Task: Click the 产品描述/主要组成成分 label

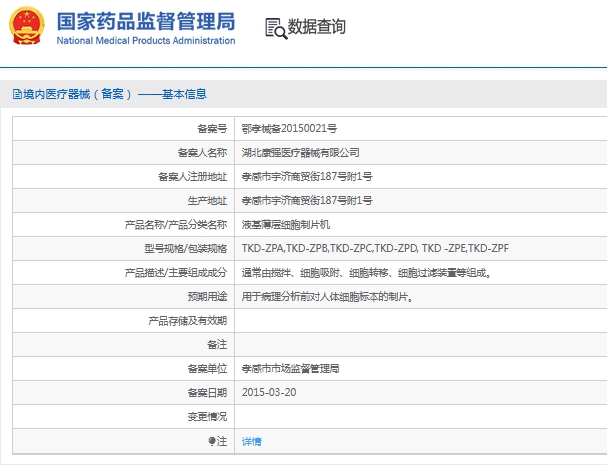Action: pyautogui.click(x=176, y=273)
